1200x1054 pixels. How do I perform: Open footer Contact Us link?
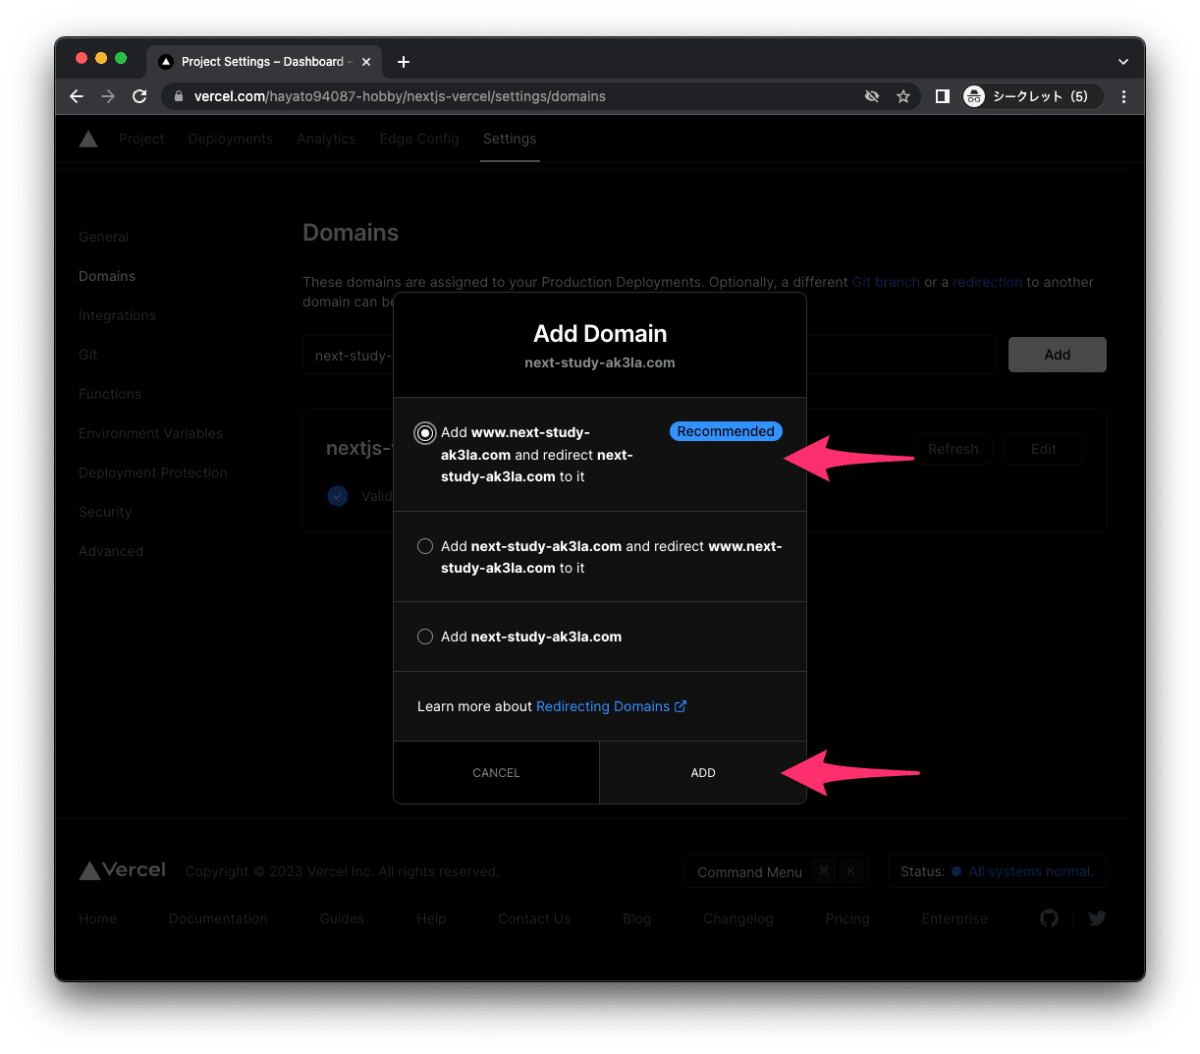tap(534, 918)
